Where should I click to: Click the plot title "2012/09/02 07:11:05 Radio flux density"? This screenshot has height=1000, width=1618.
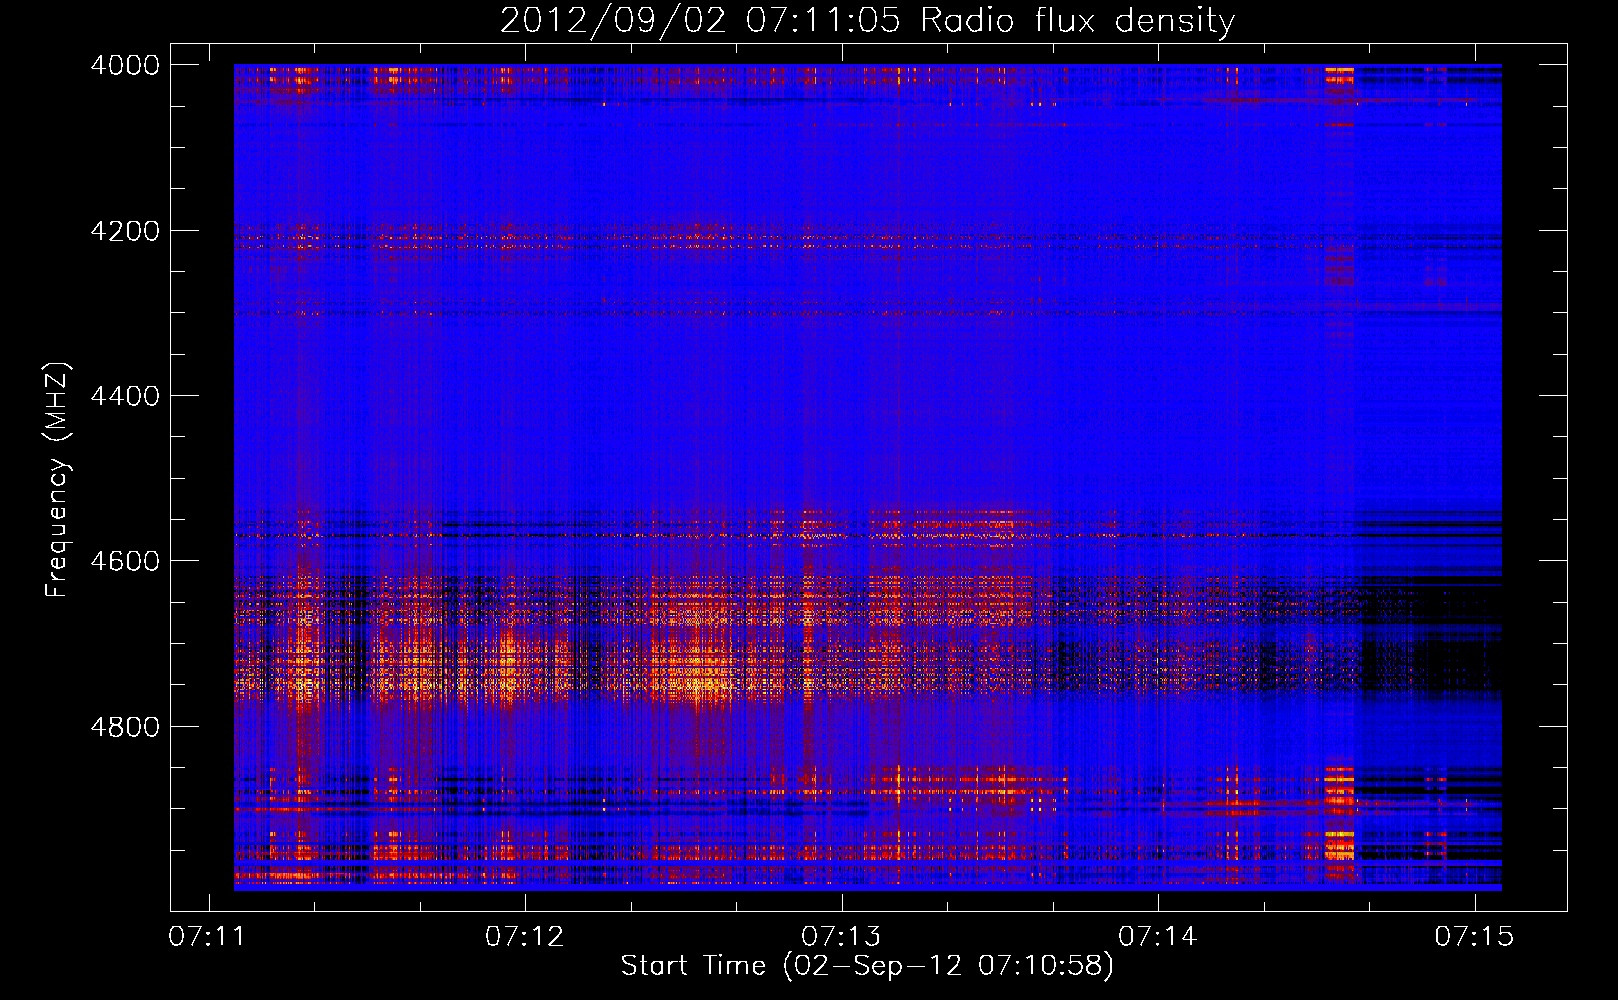point(867,21)
